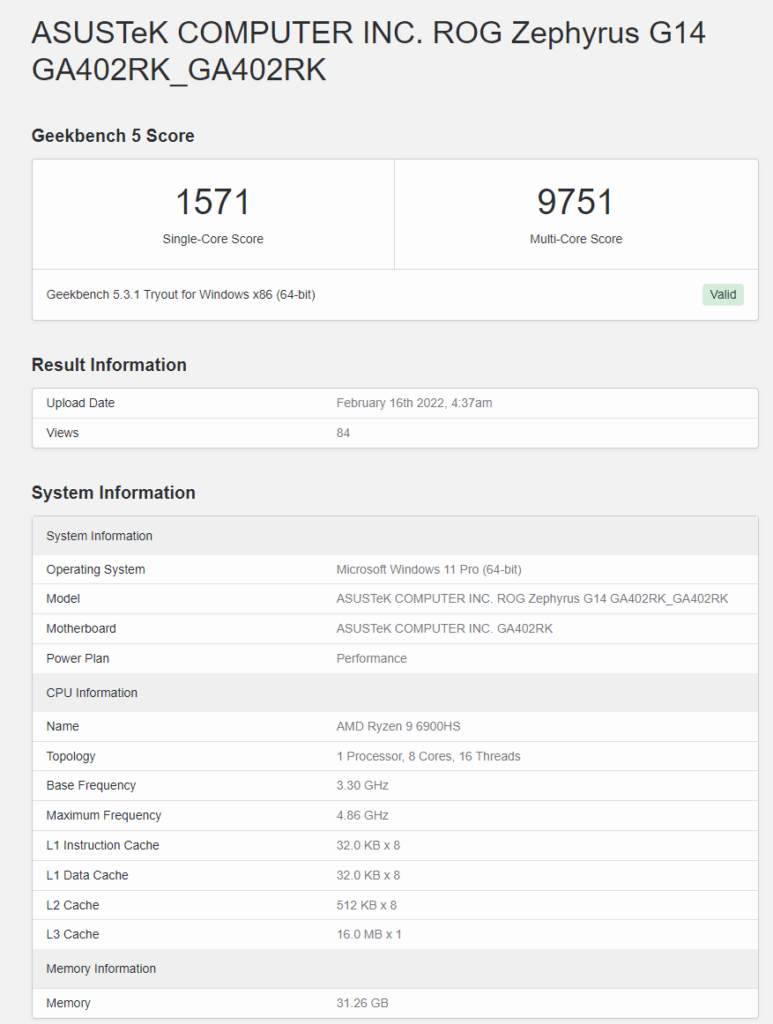Screen dimensions: 773x1024
Task: Click the Multi-Core Score label
Action: tap(576, 239)
